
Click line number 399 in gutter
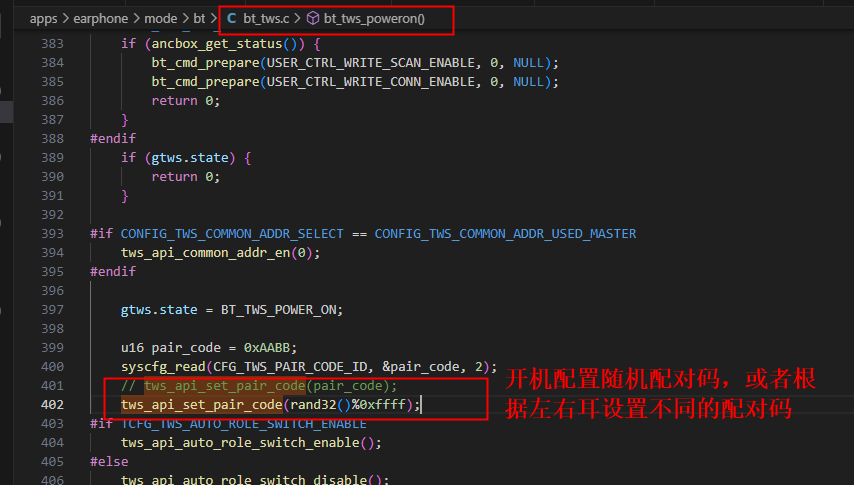point(52,348)
